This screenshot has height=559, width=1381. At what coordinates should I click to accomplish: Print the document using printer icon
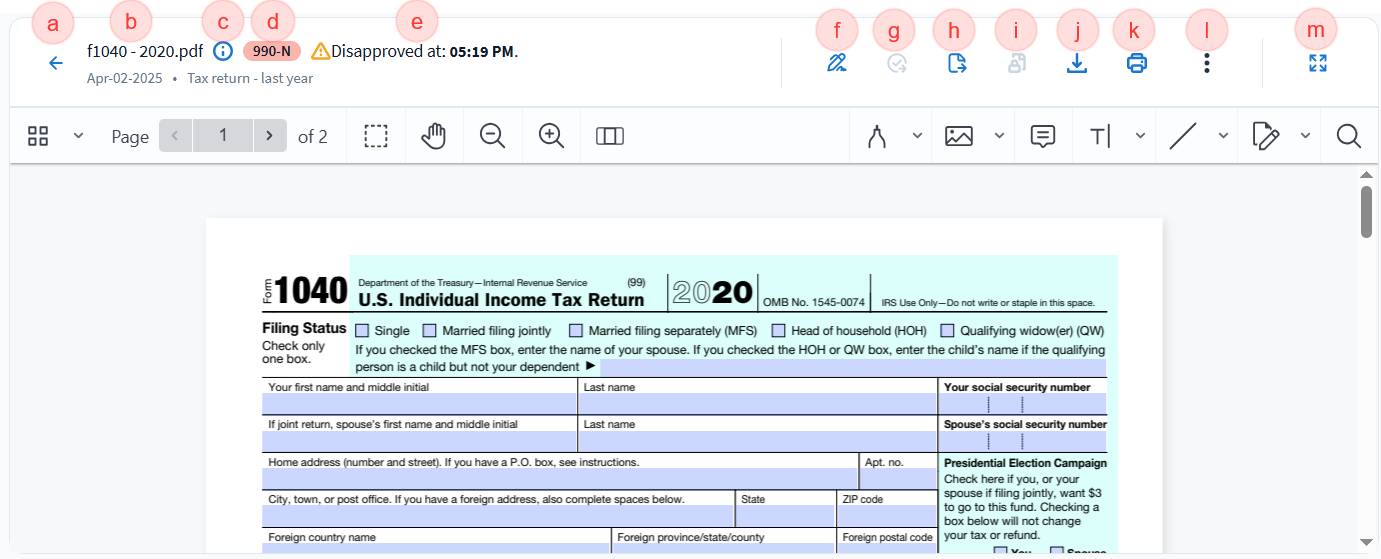click(x=1137, y=64)
